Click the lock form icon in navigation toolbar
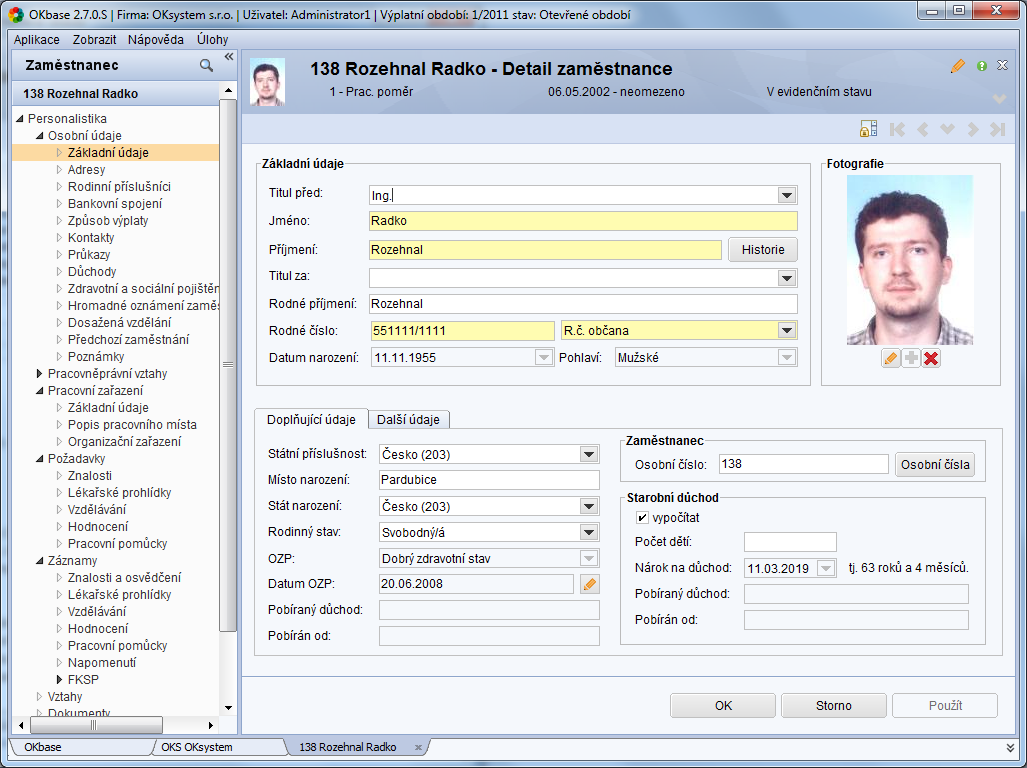Screen dimensions: 1027x768 coord(868,129)
